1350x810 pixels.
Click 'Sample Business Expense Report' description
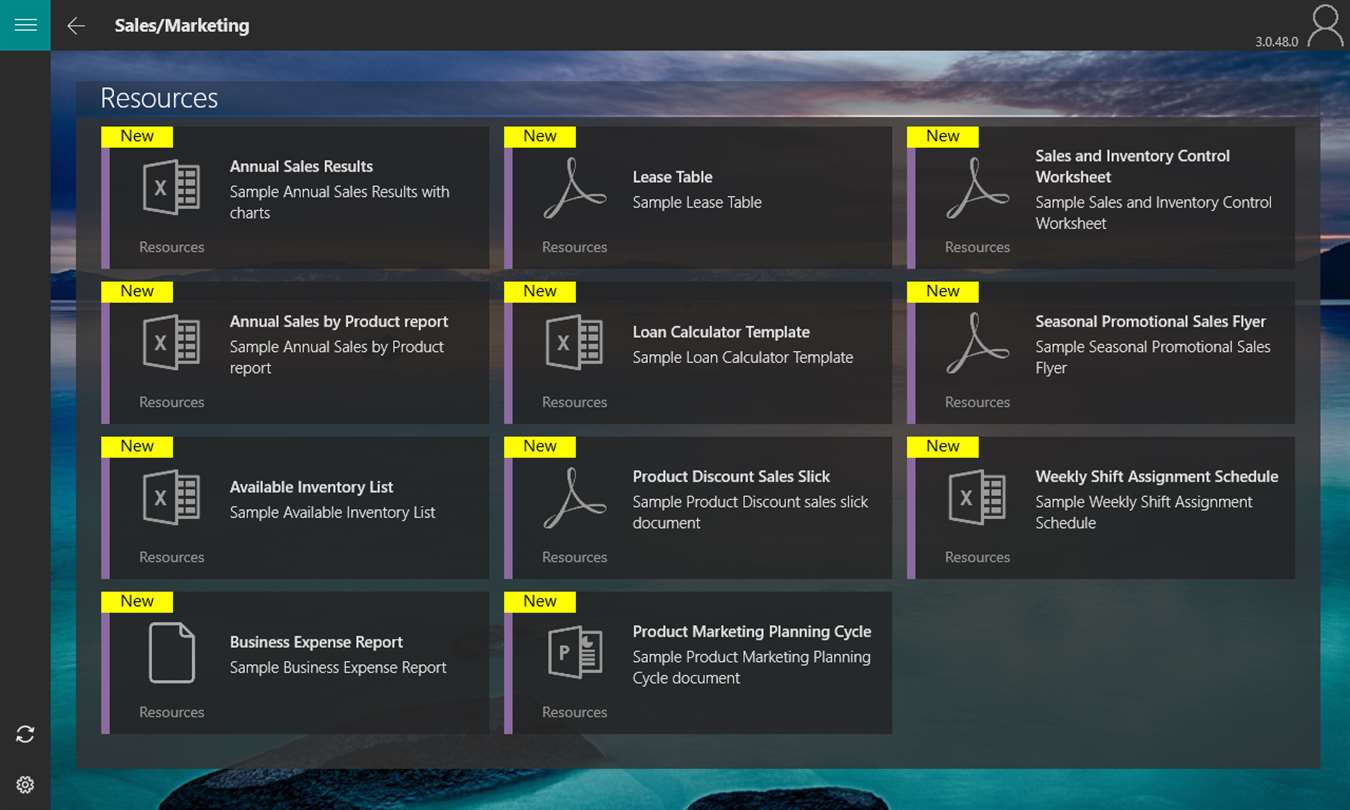pyautogui.click(x=338, y=667)
